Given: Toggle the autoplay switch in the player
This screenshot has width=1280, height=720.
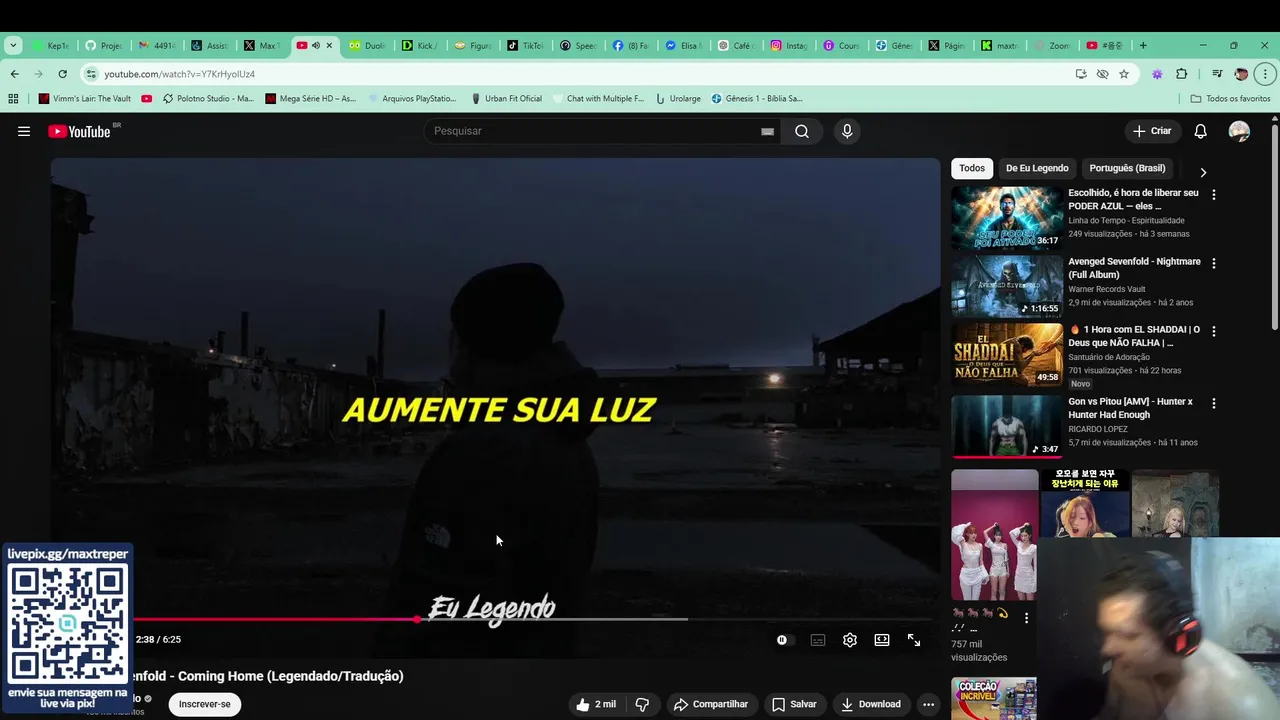Looking at the screenshot, I should pyautogui.click(x=783, y=640).
